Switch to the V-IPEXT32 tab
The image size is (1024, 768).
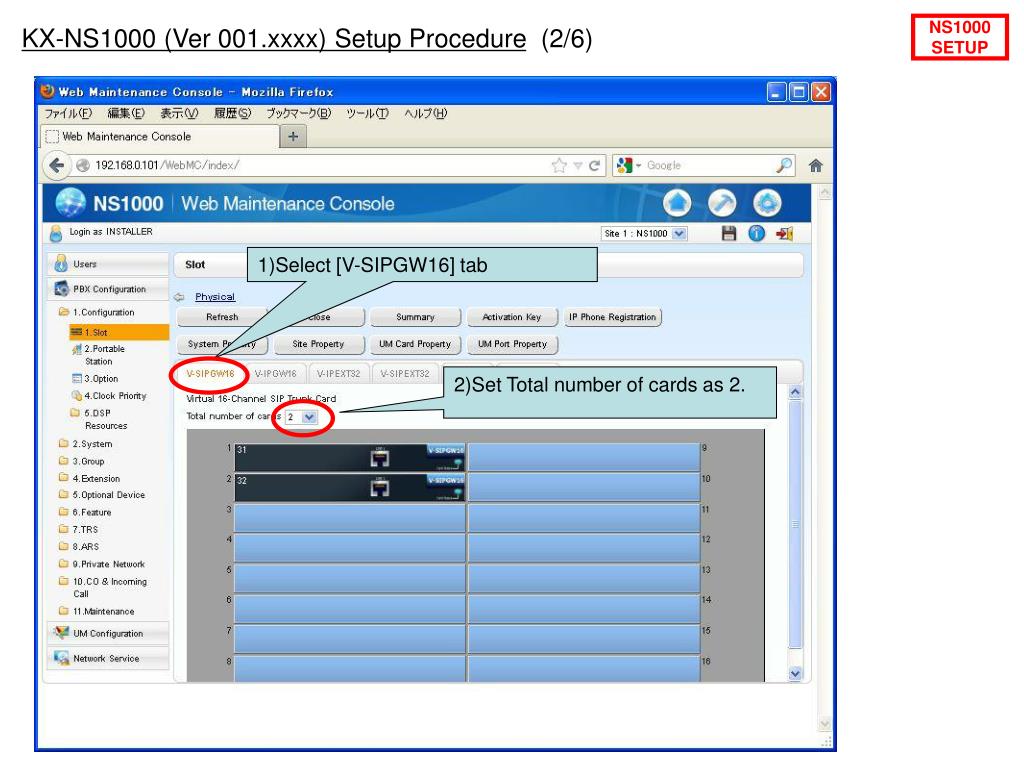[x=338, y=374]
